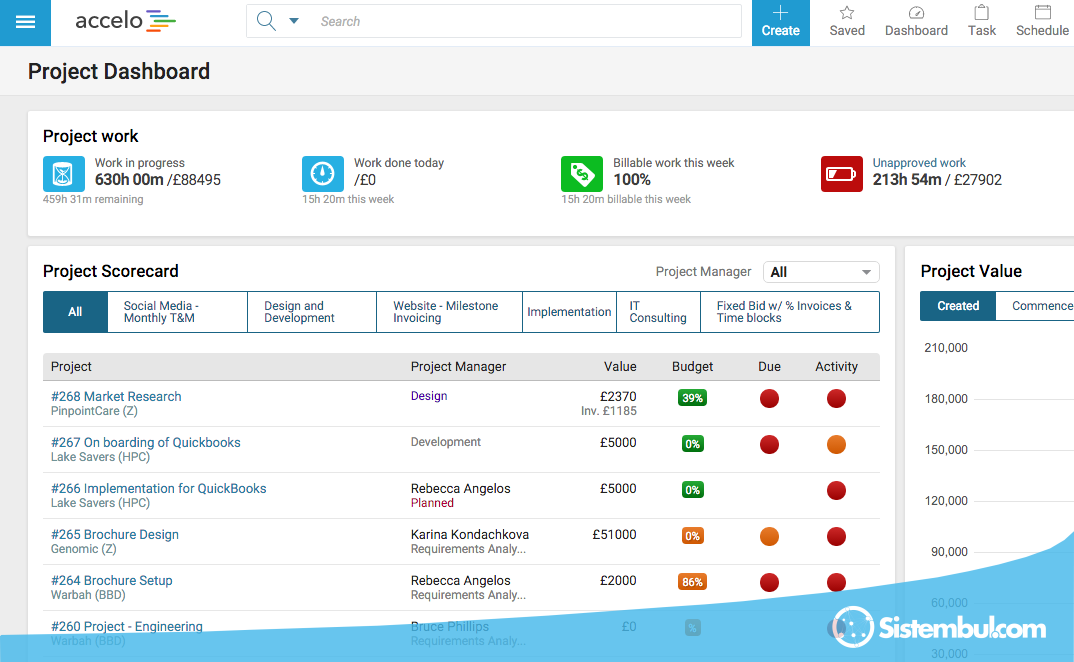Screen dimensions: 1074x662
Task: Open project #266 Implementation for QuickBooks
Action: 159,489
